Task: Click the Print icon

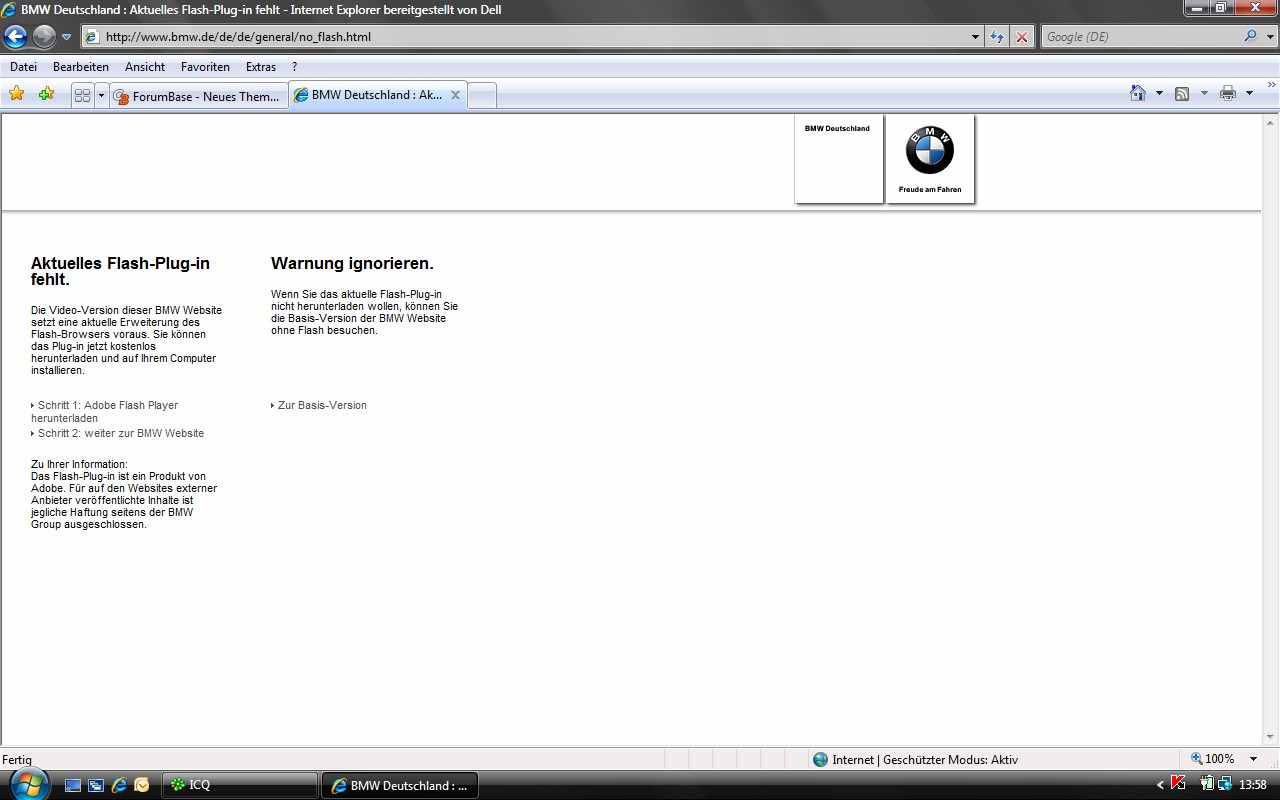Action: click(1228, 93)
